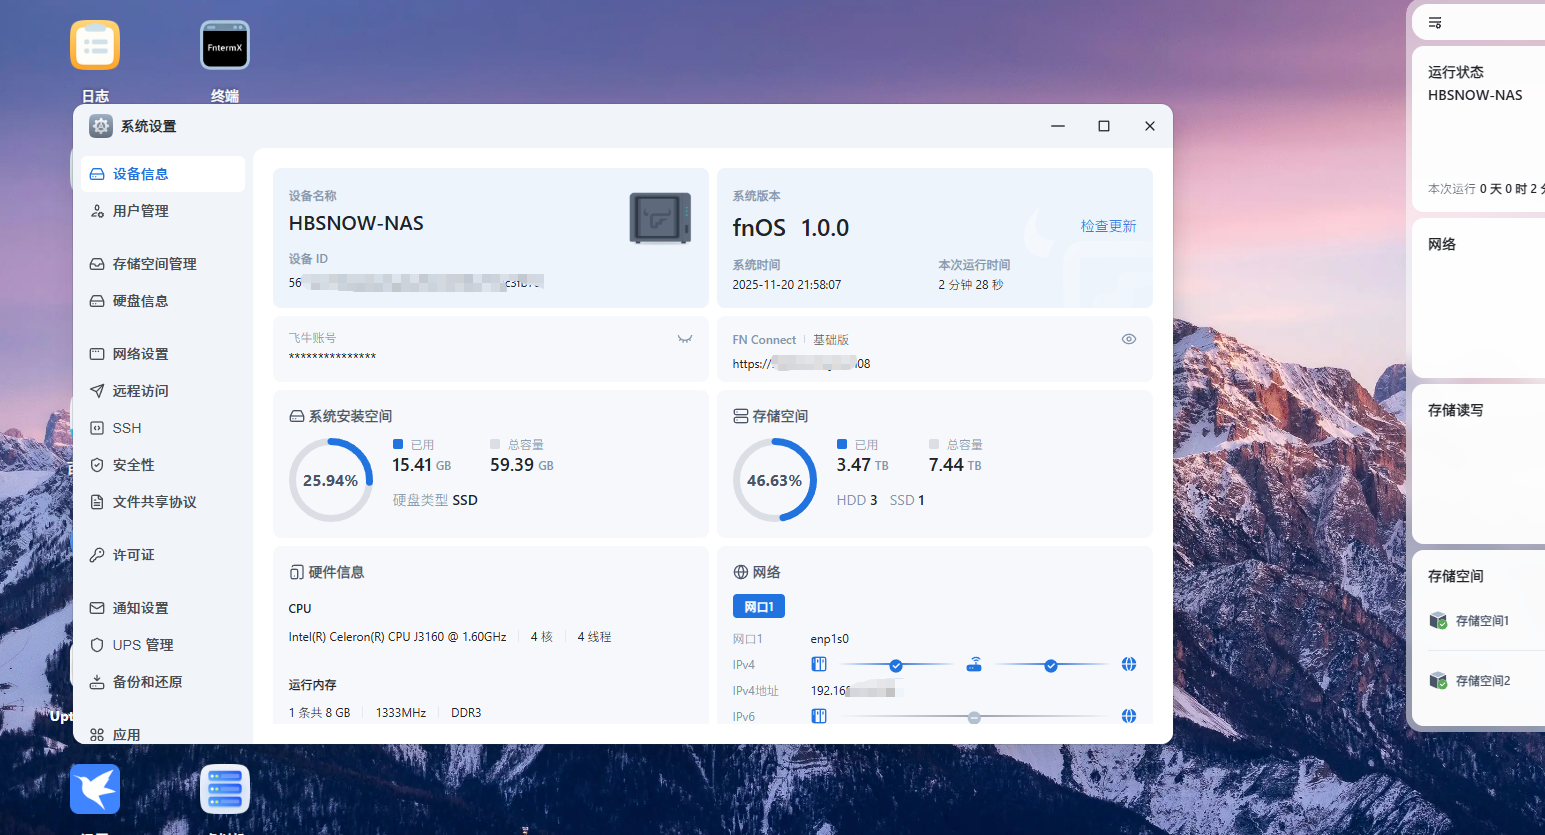Select 用户管理 in the settings sidebar
The image size is (1545, 835).
140,211
